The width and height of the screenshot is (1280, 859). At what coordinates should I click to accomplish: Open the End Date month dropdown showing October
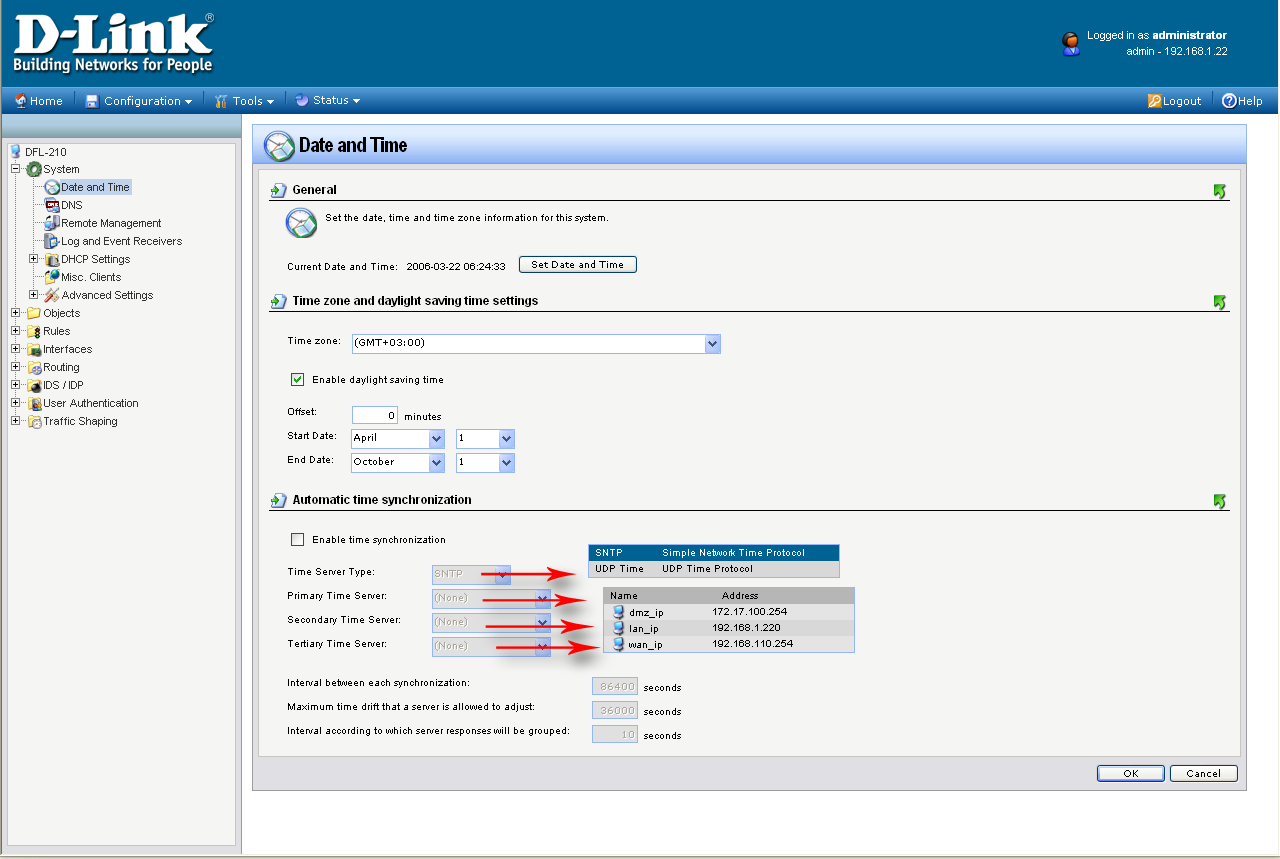coord(397,463)
